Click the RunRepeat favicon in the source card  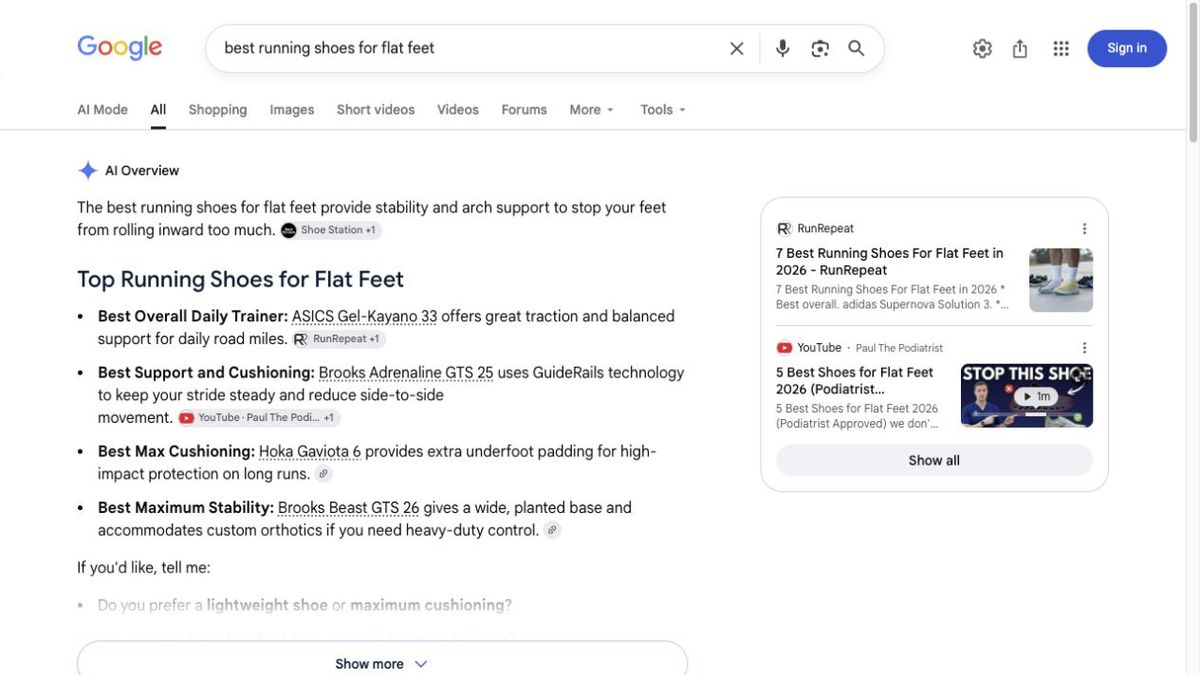784,228
